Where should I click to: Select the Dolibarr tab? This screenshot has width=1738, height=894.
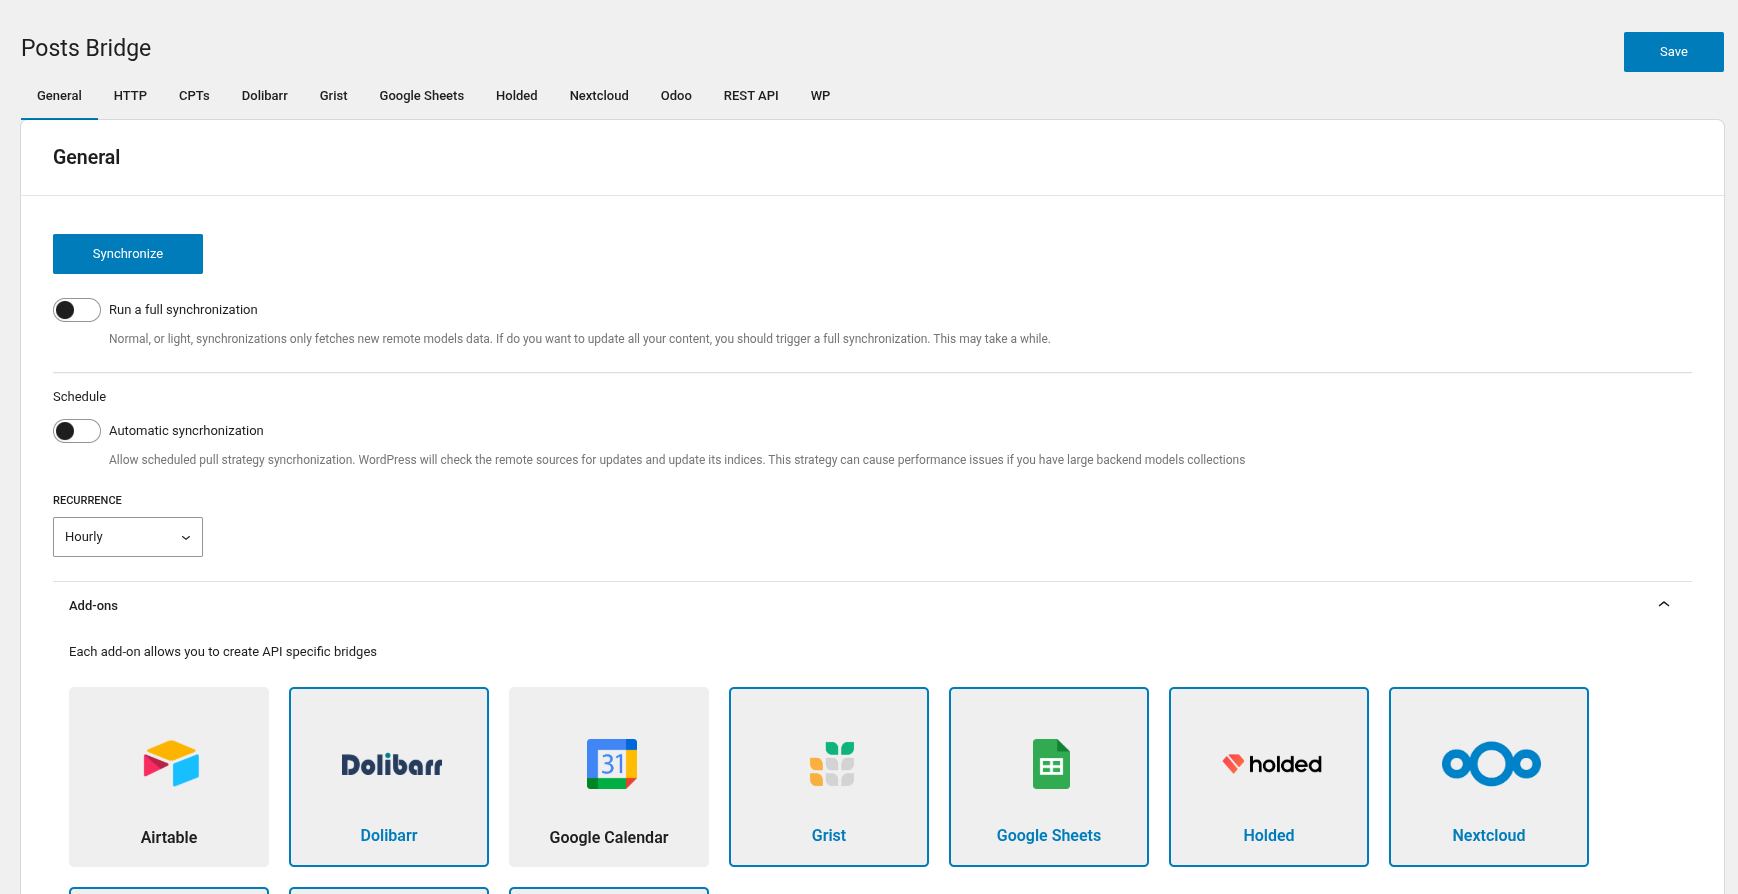(265, 96)
